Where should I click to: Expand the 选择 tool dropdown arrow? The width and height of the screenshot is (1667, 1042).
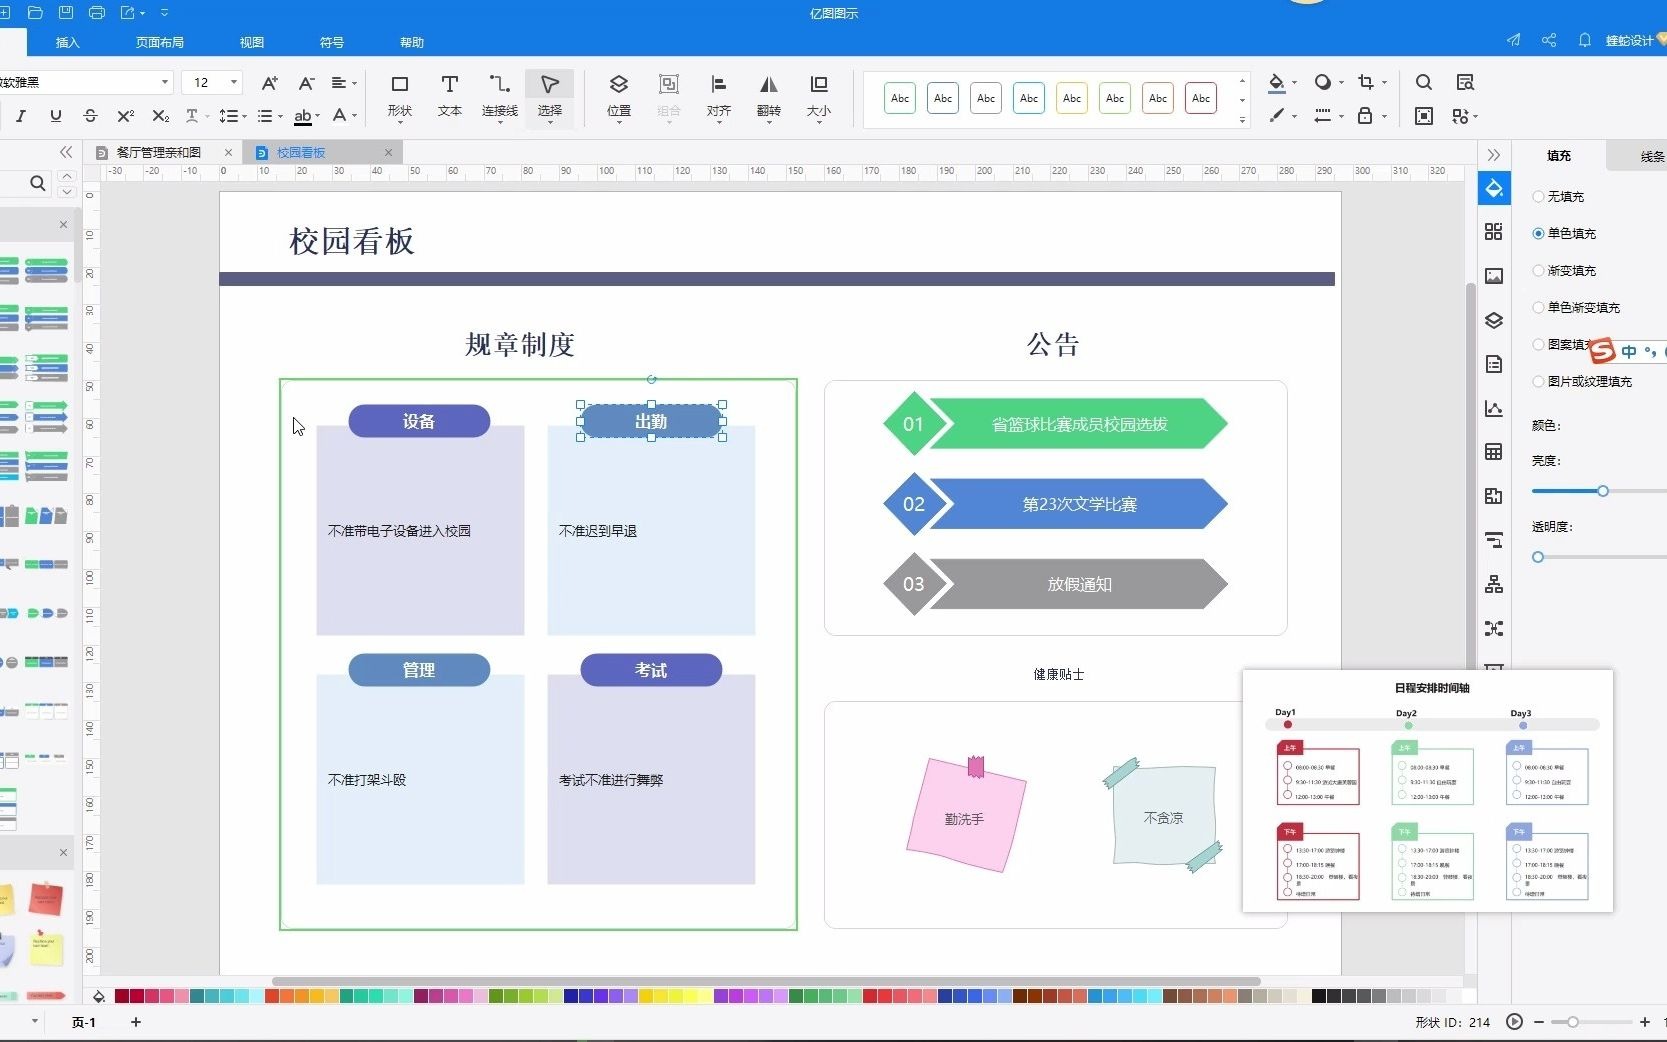pos(549,123)
